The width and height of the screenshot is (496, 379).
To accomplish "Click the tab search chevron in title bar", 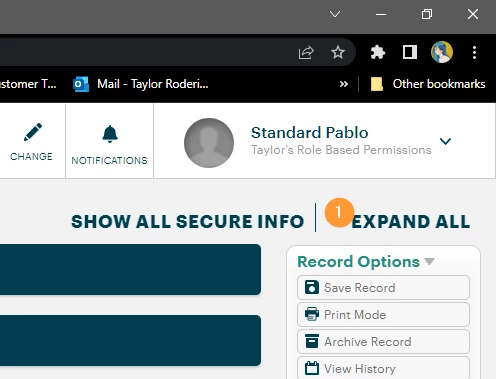I will pyautogui.click(x=335, y=14).
